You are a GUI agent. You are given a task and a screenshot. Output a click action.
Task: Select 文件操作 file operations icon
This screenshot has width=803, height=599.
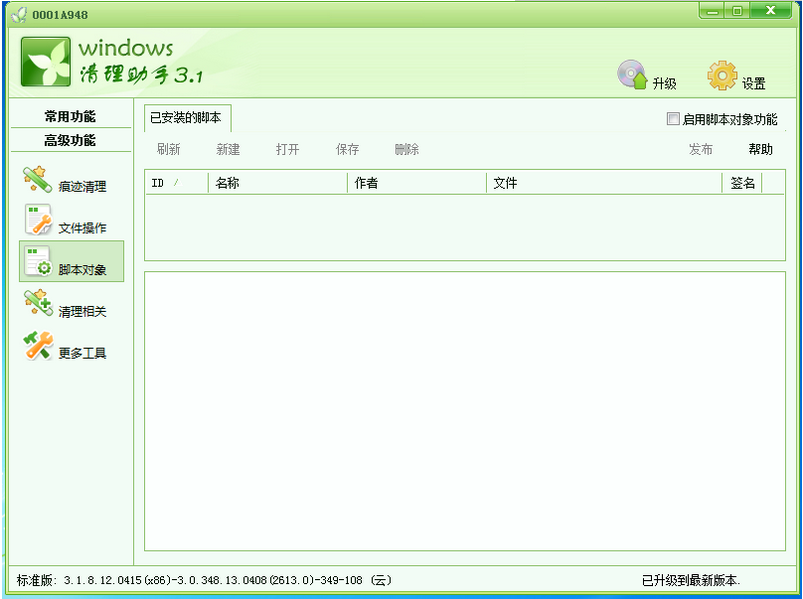(x=38, y=220)
